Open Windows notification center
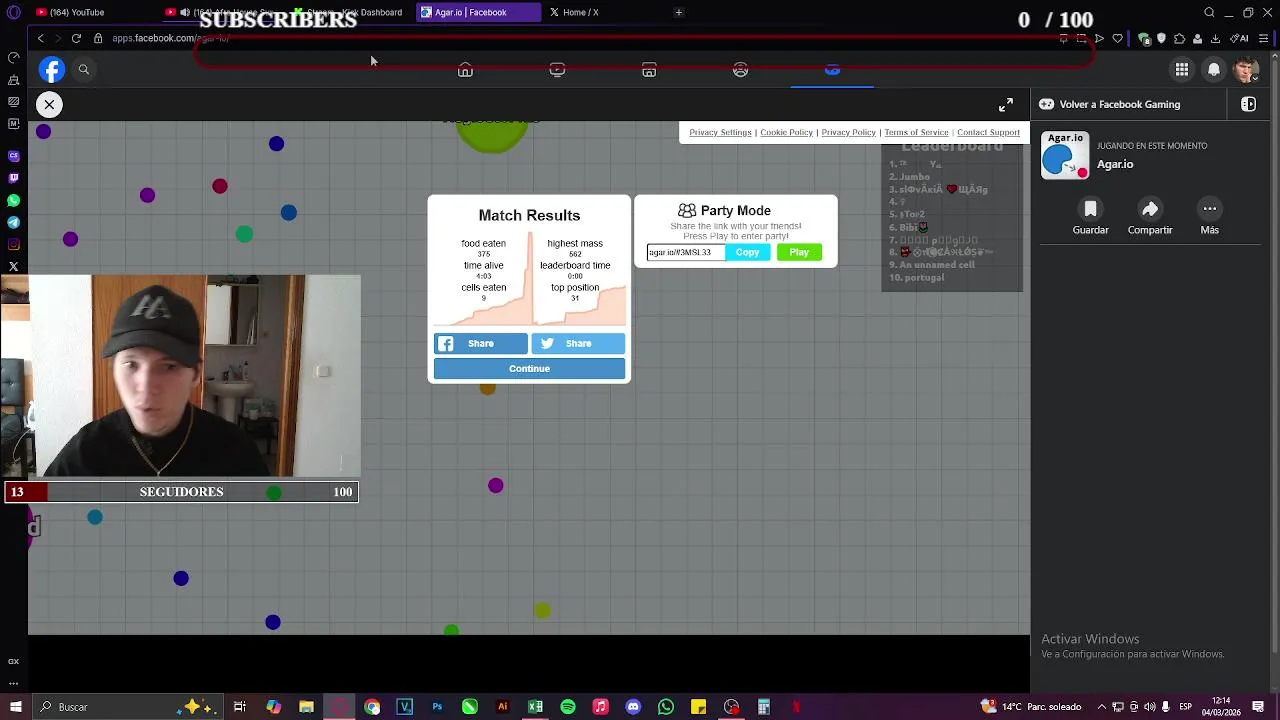The image size is (1280, 720). (x=1258, y=707)
